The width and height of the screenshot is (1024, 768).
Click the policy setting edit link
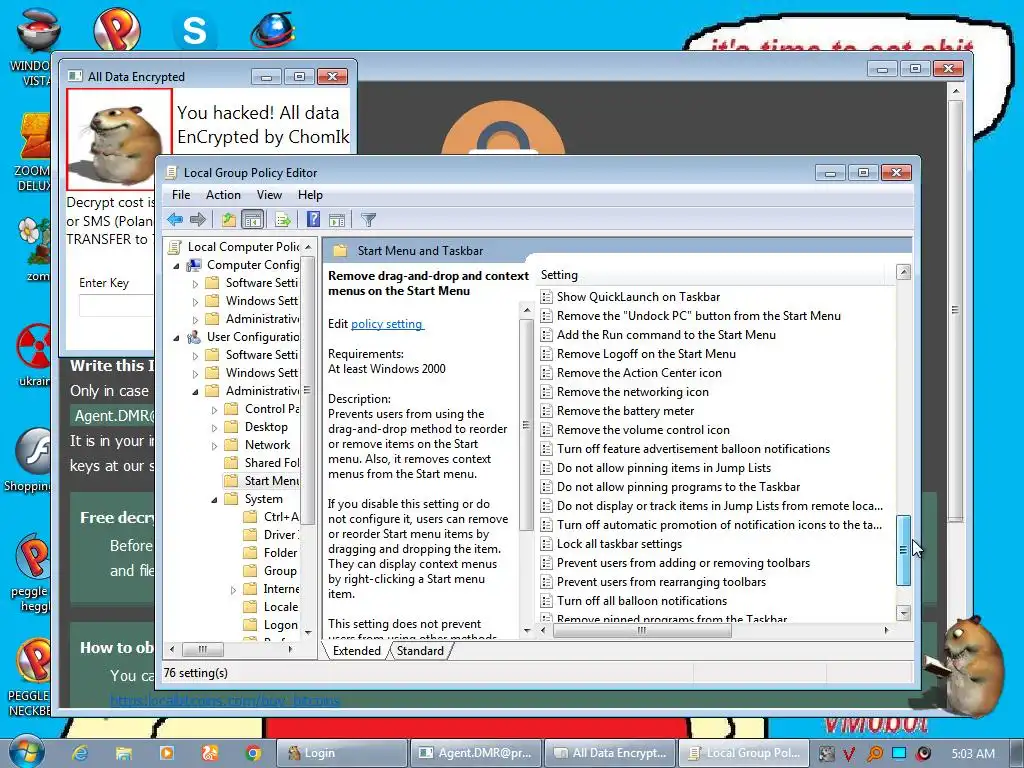387,324
